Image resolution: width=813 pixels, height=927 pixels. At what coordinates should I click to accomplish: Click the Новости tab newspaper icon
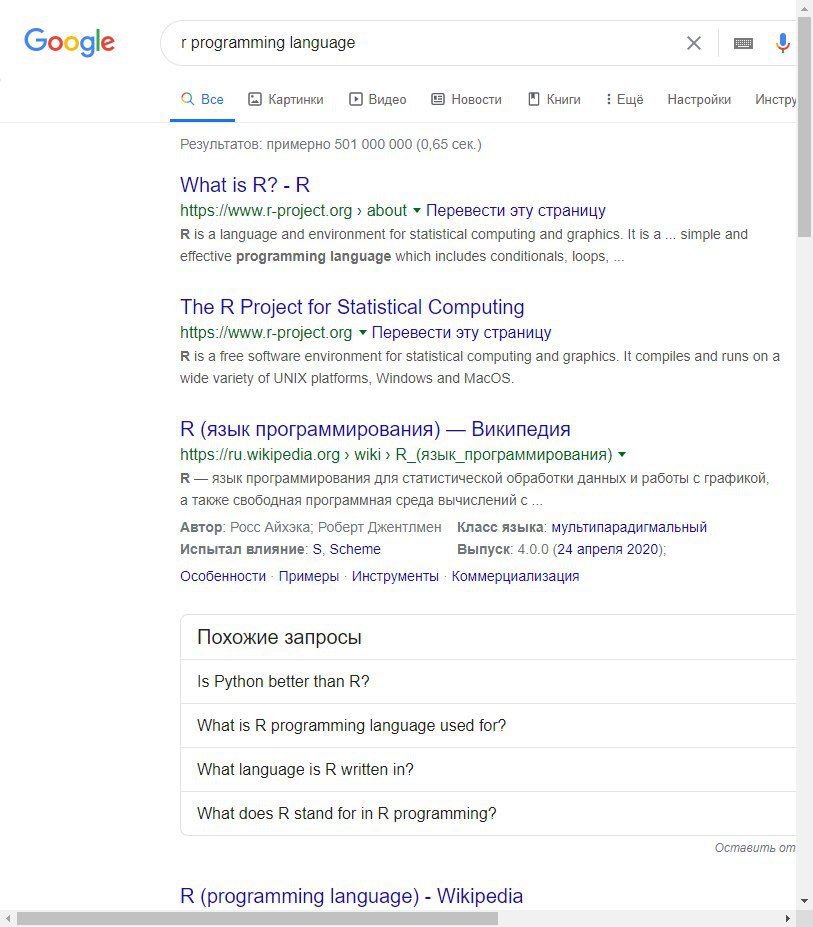point(438,99)
